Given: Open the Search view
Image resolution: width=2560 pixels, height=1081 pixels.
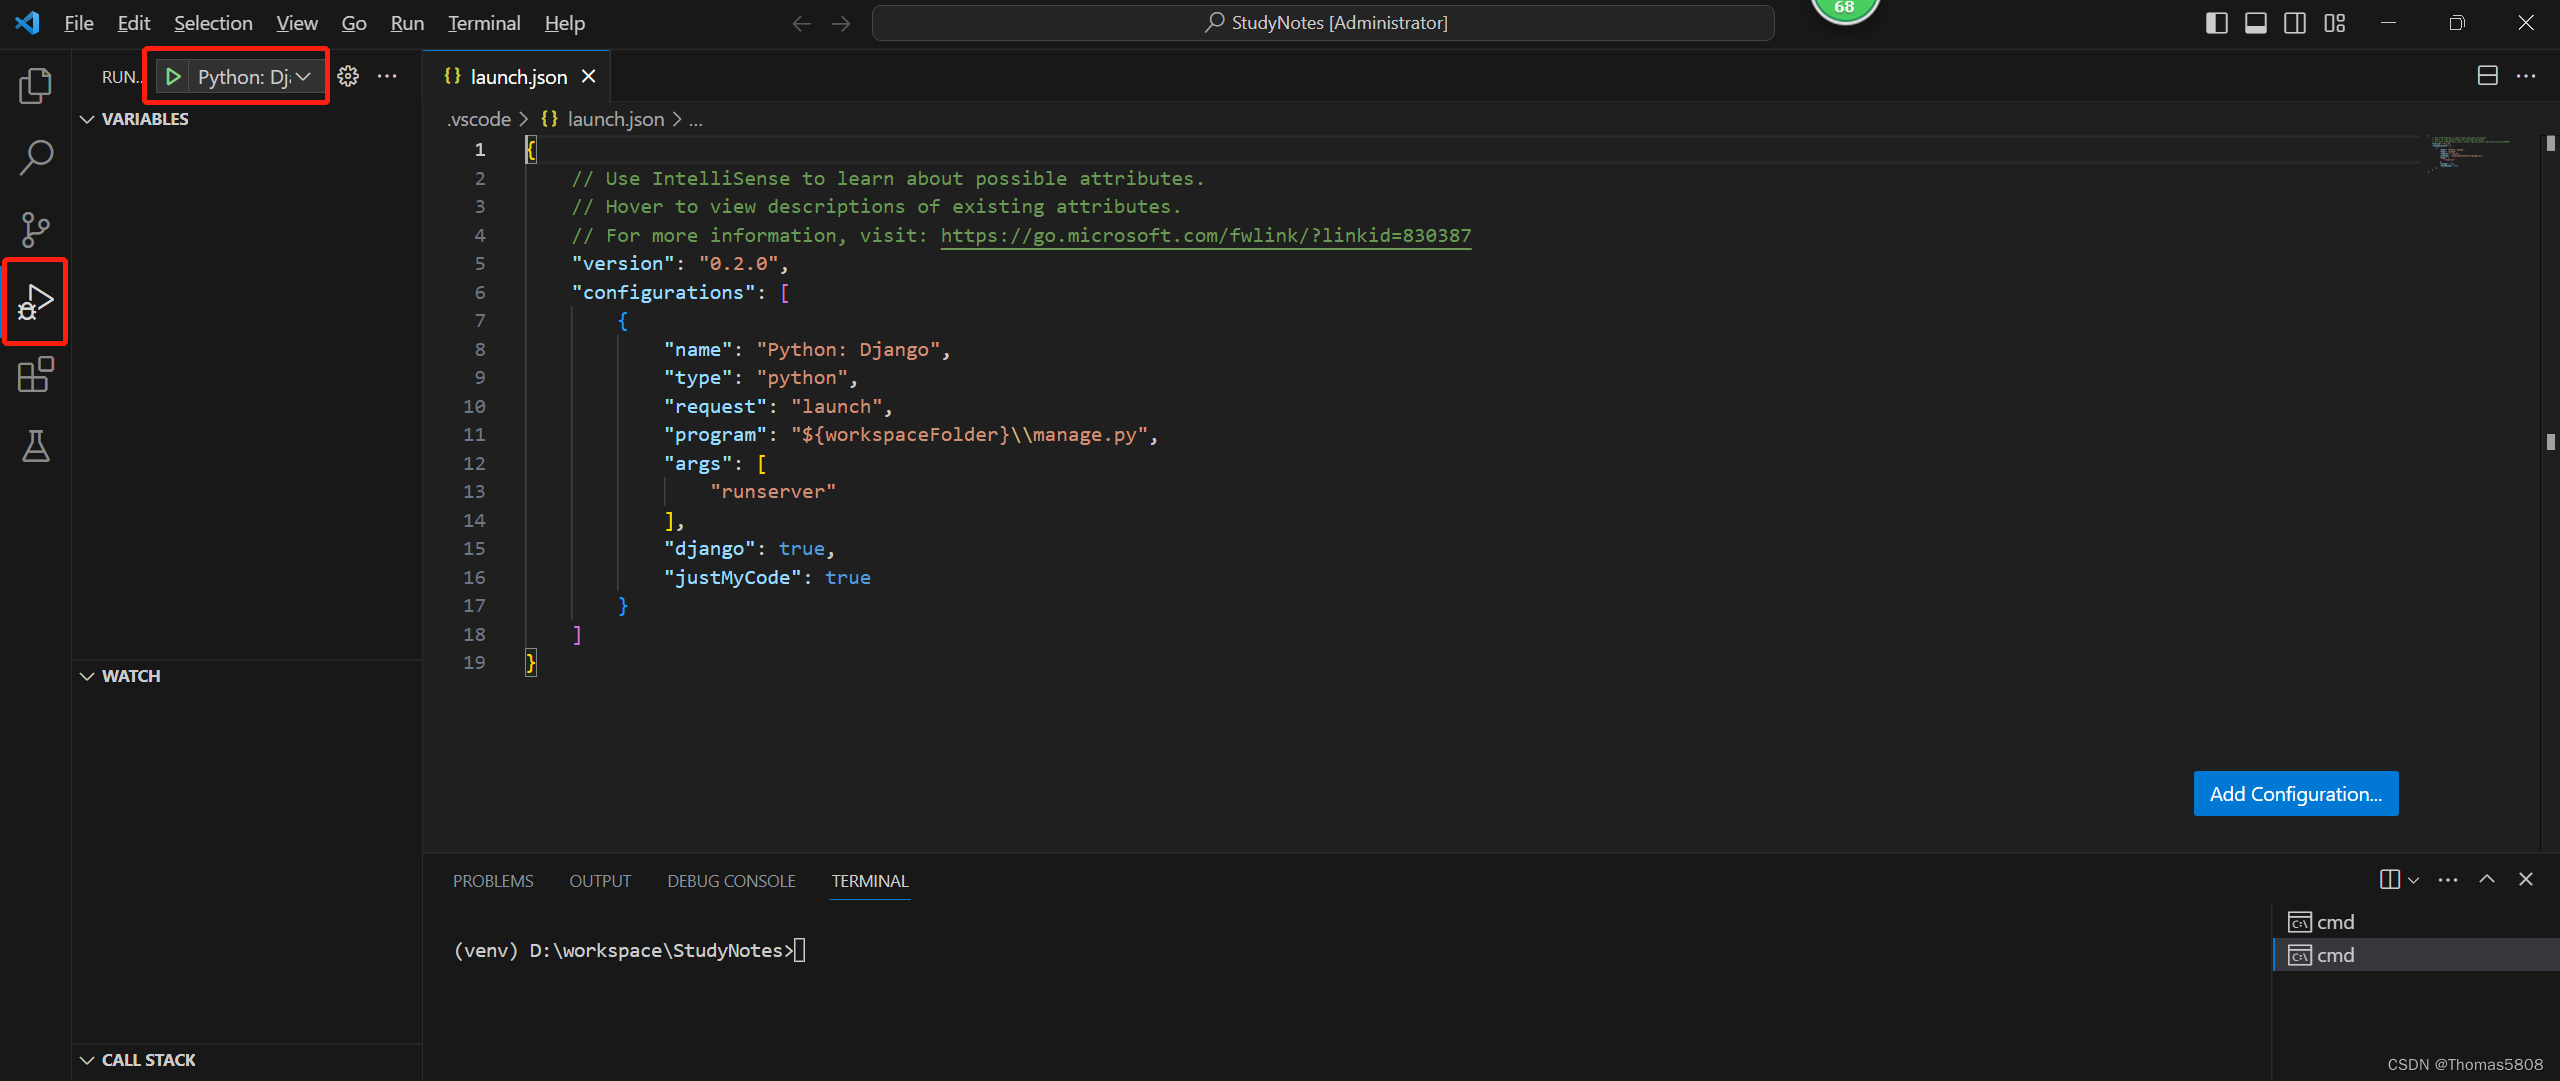Looking at the screenshot, I should 35,157.
